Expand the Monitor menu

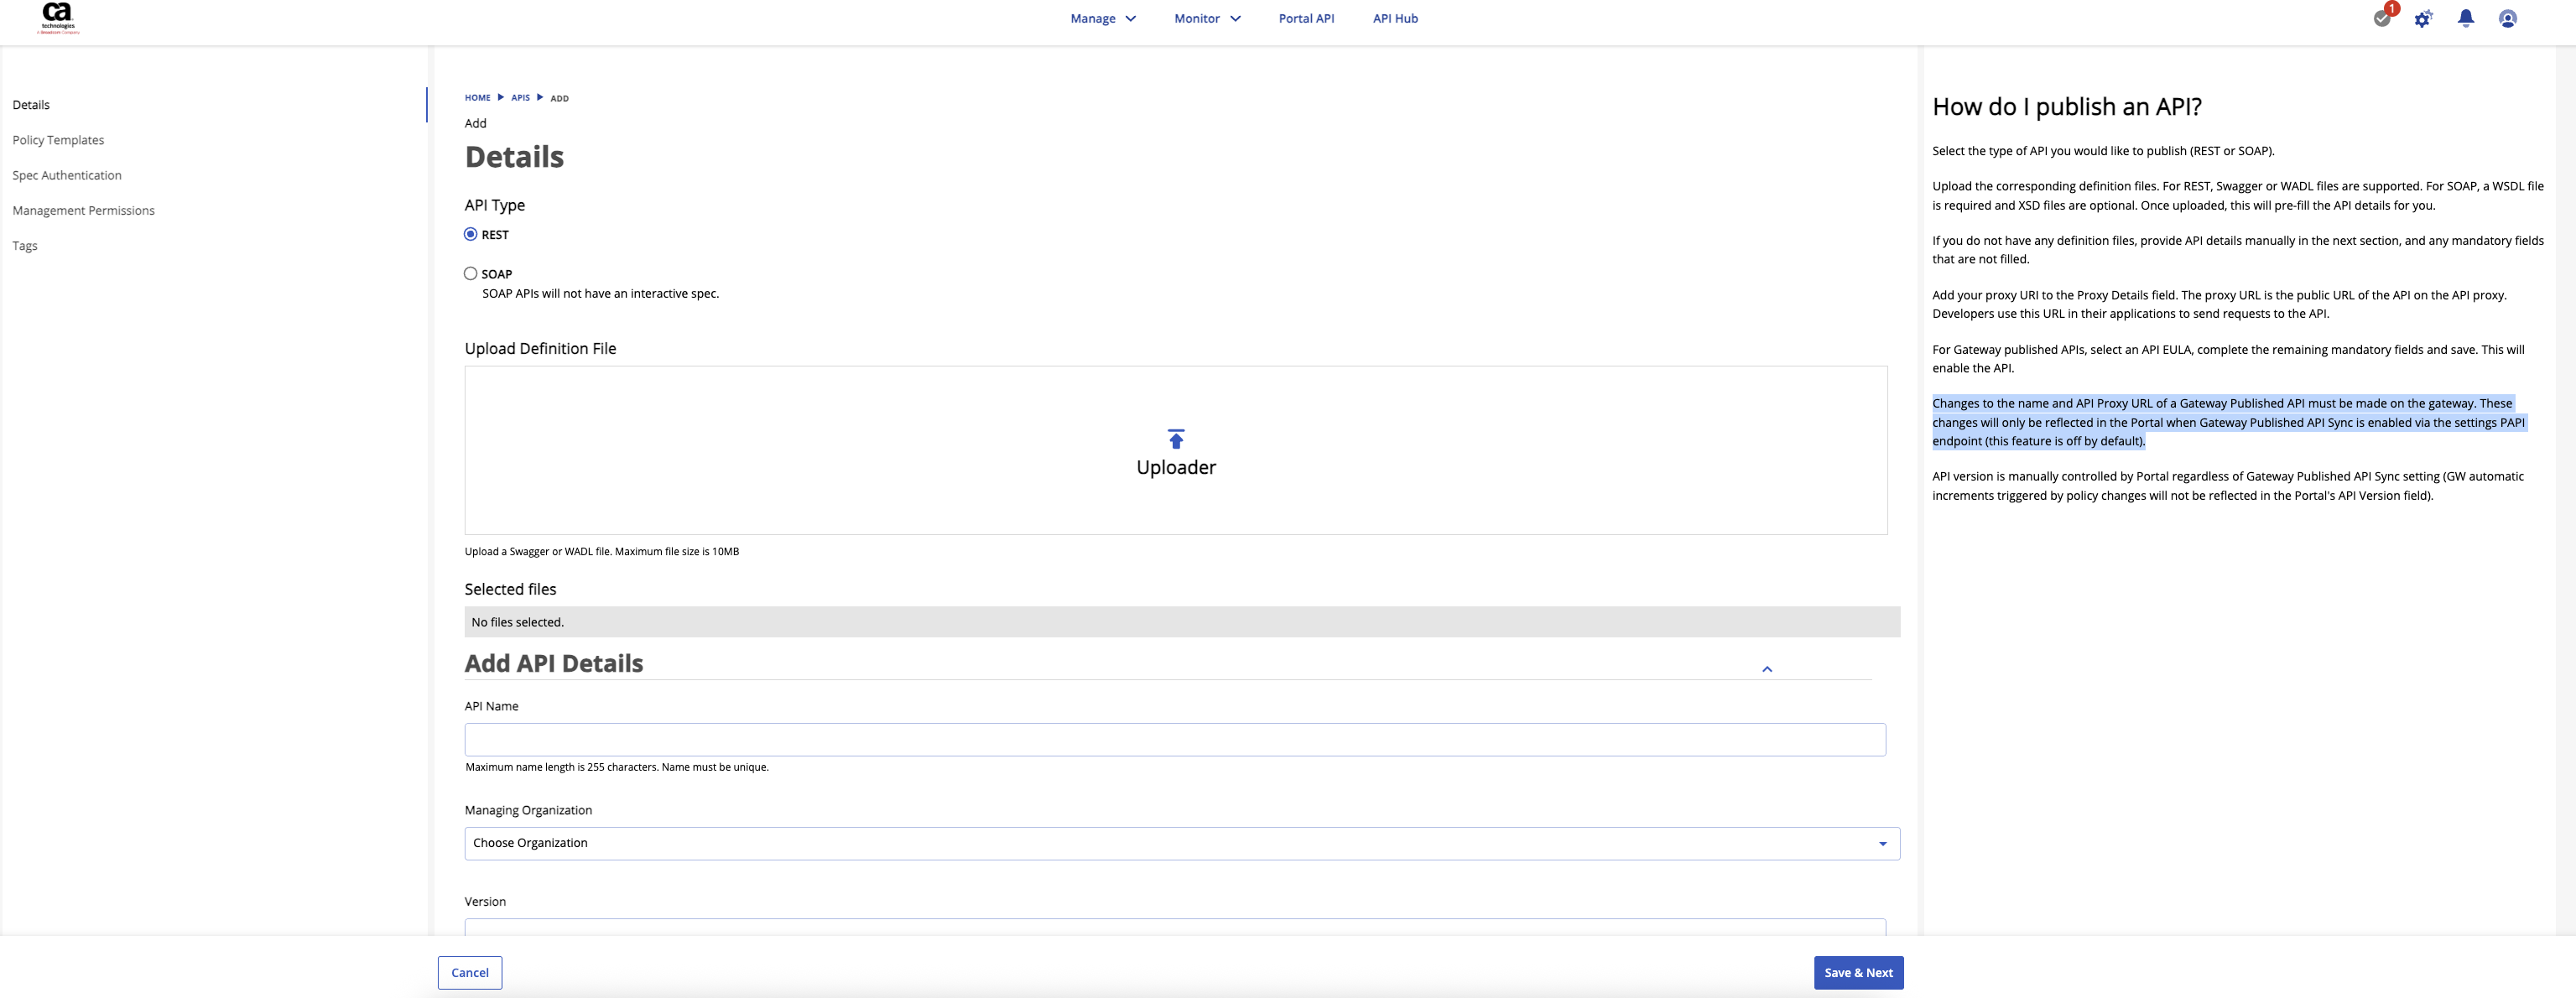point(1207,19)
